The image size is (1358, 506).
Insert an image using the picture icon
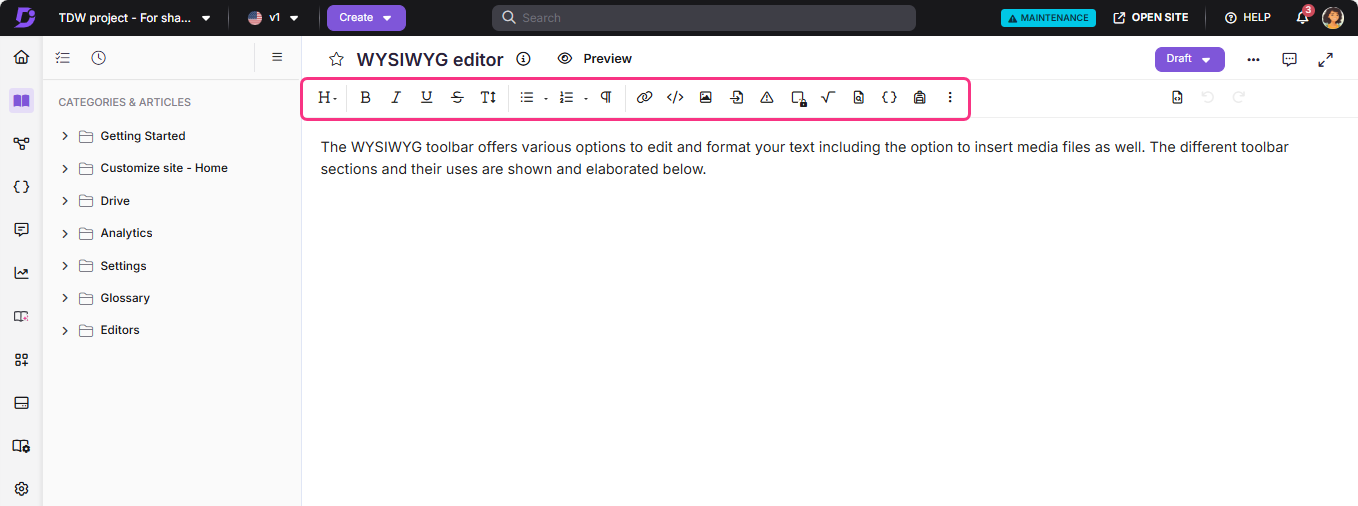pyautogui.click(x=706, y=97)
